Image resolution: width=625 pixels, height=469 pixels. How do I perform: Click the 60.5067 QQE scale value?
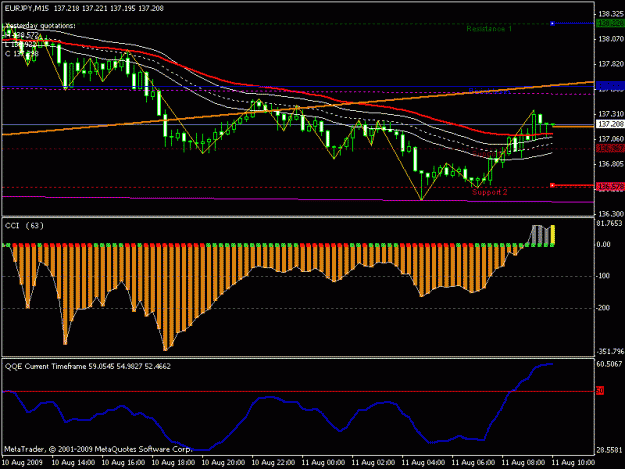[x=610, y=364]
